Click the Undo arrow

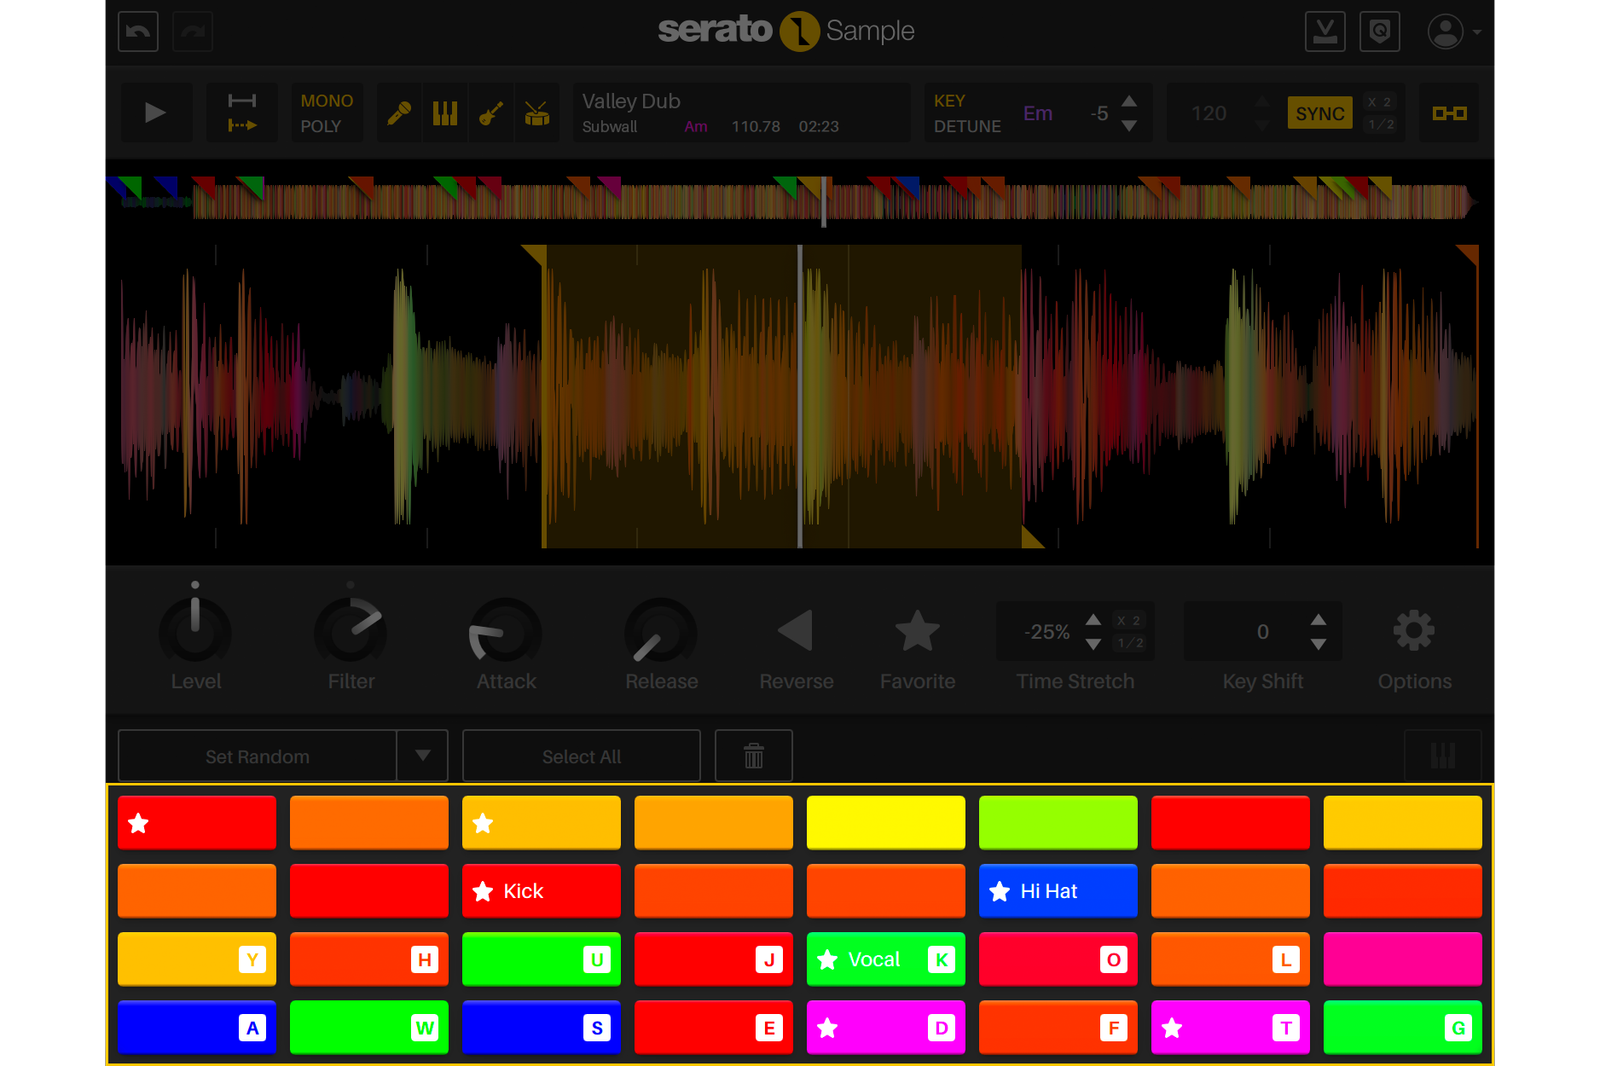137,31
